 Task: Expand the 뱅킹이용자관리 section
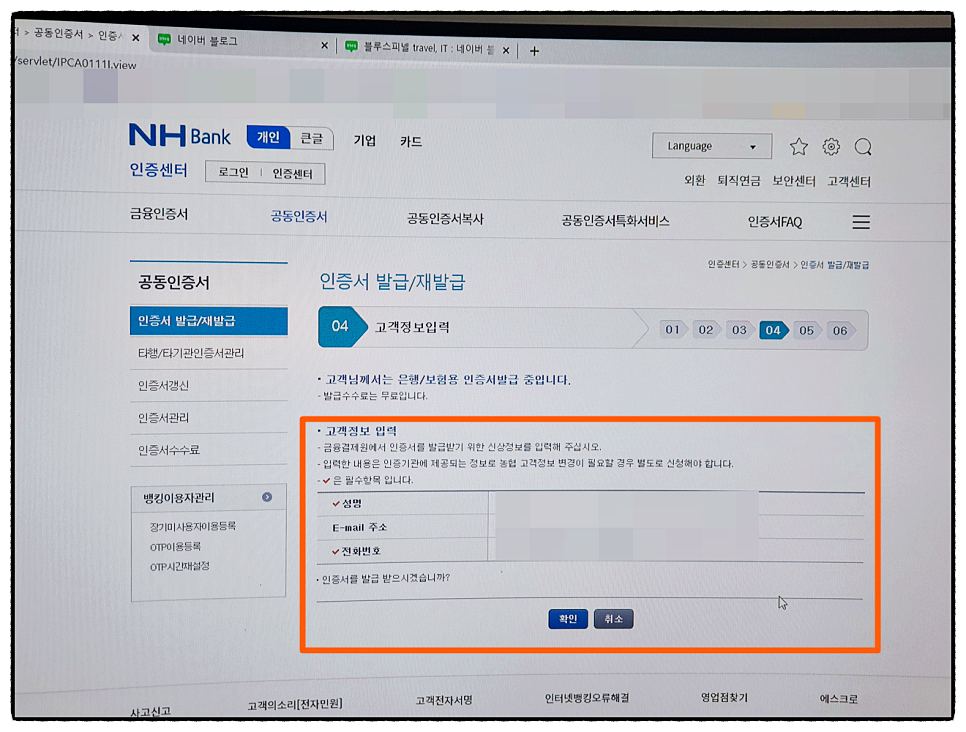208,498
